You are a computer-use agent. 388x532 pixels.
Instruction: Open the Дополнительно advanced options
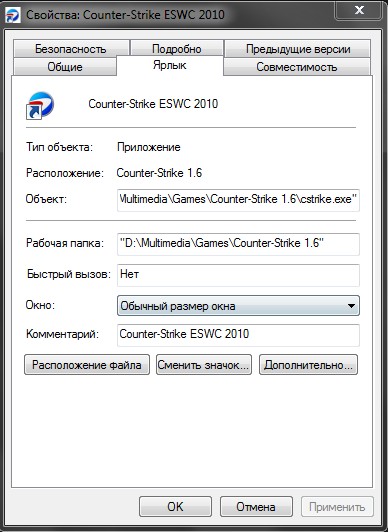[x=308, y=365]
